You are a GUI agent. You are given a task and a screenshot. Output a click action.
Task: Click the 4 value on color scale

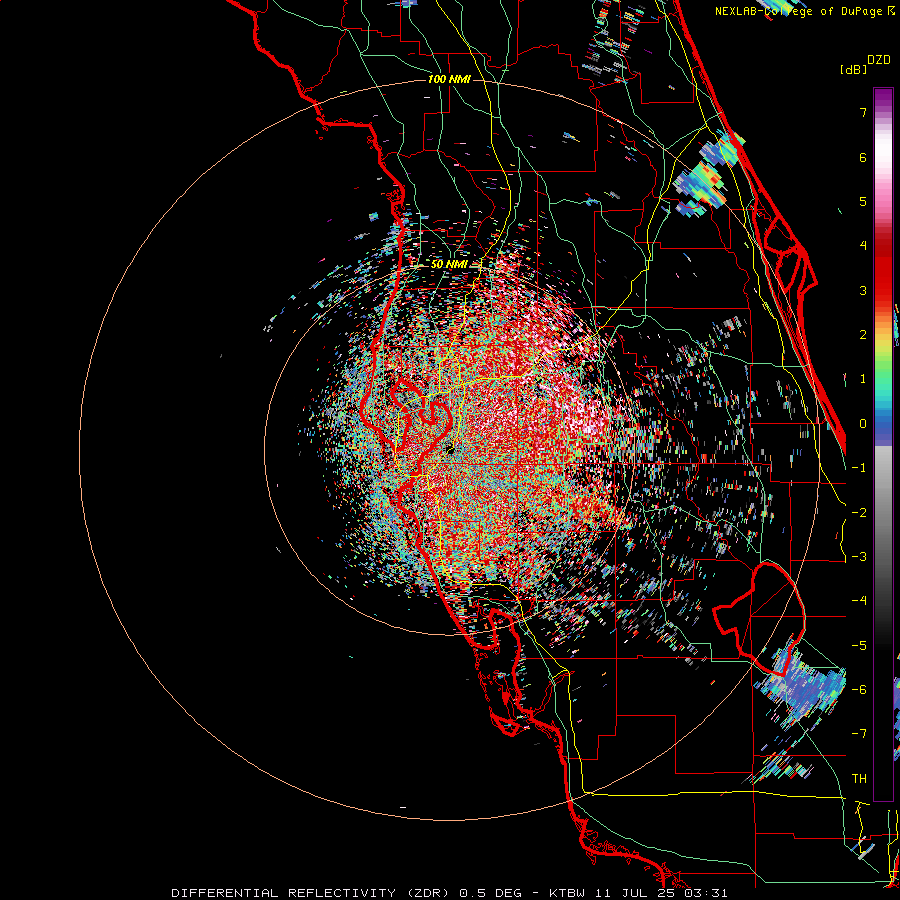click(x=863, y=246)
